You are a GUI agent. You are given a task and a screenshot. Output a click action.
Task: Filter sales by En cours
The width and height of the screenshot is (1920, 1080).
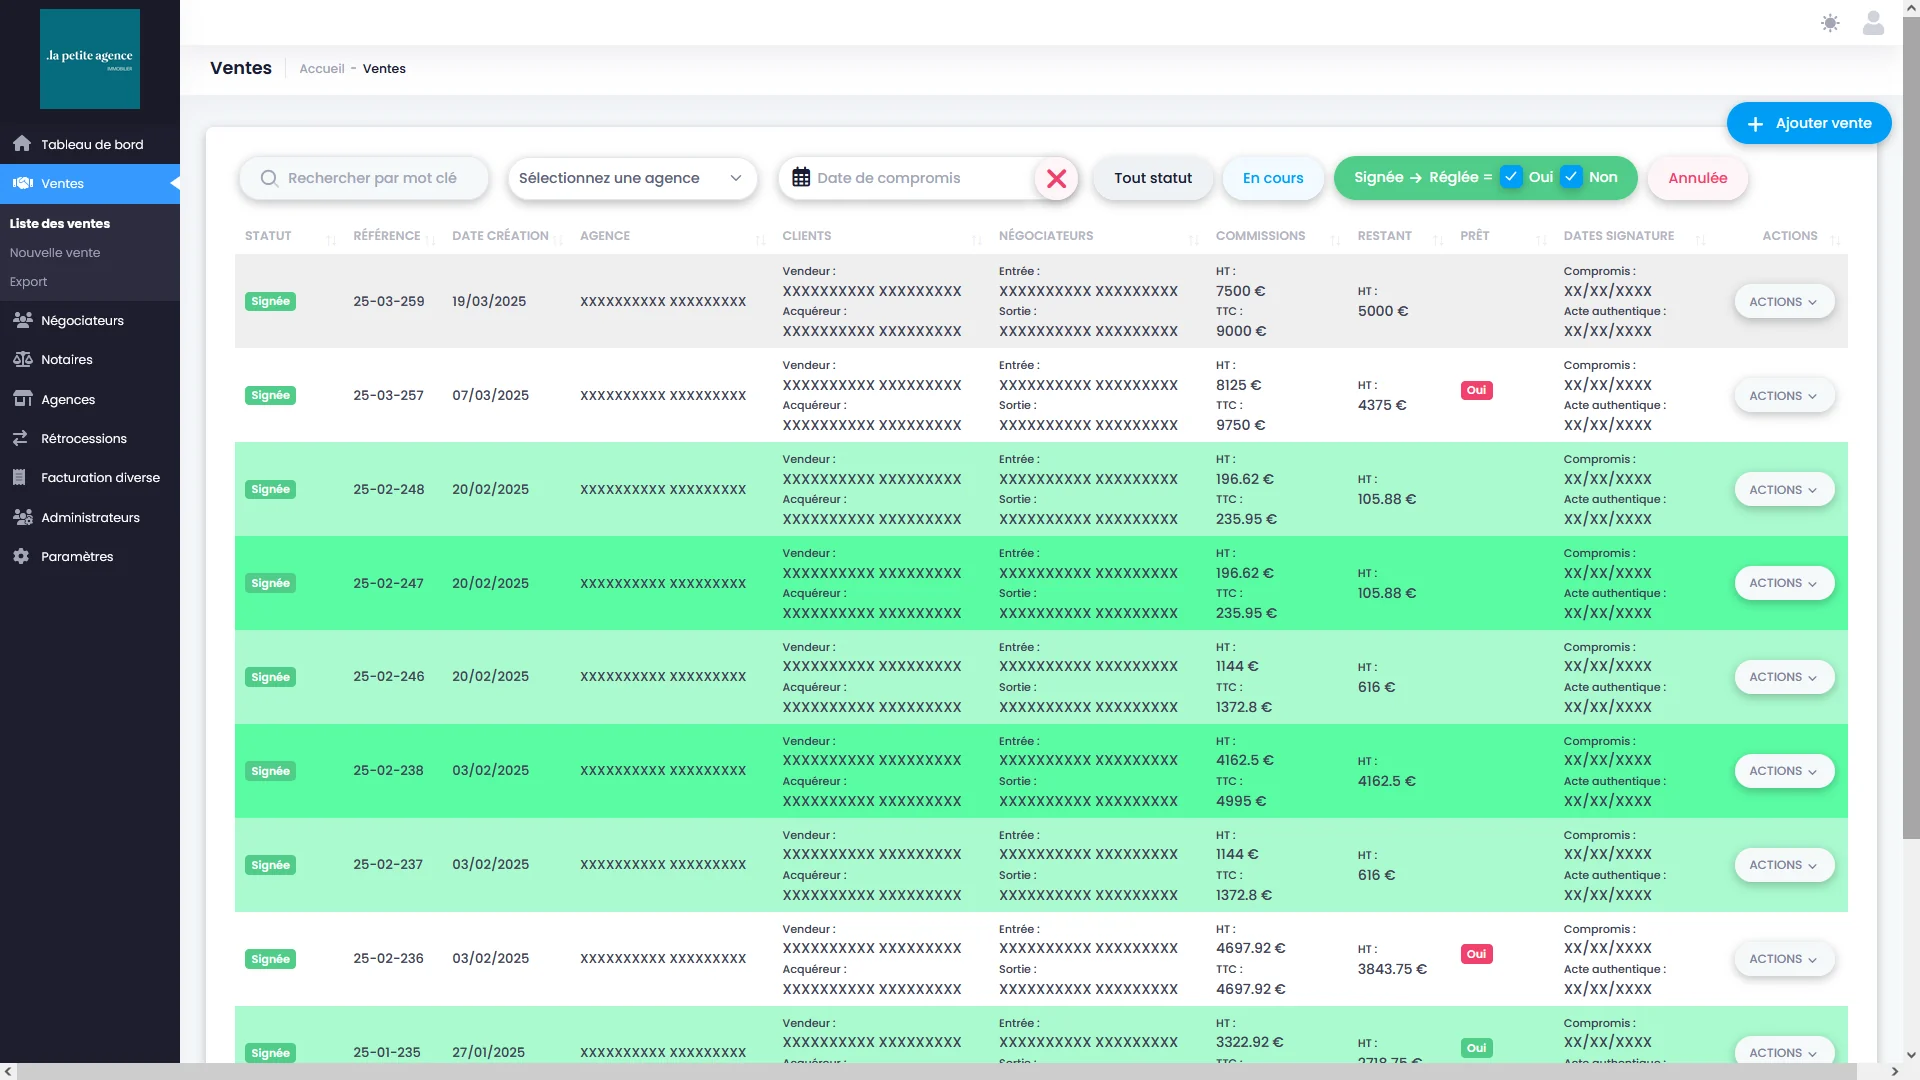(x=1273, y=178)
